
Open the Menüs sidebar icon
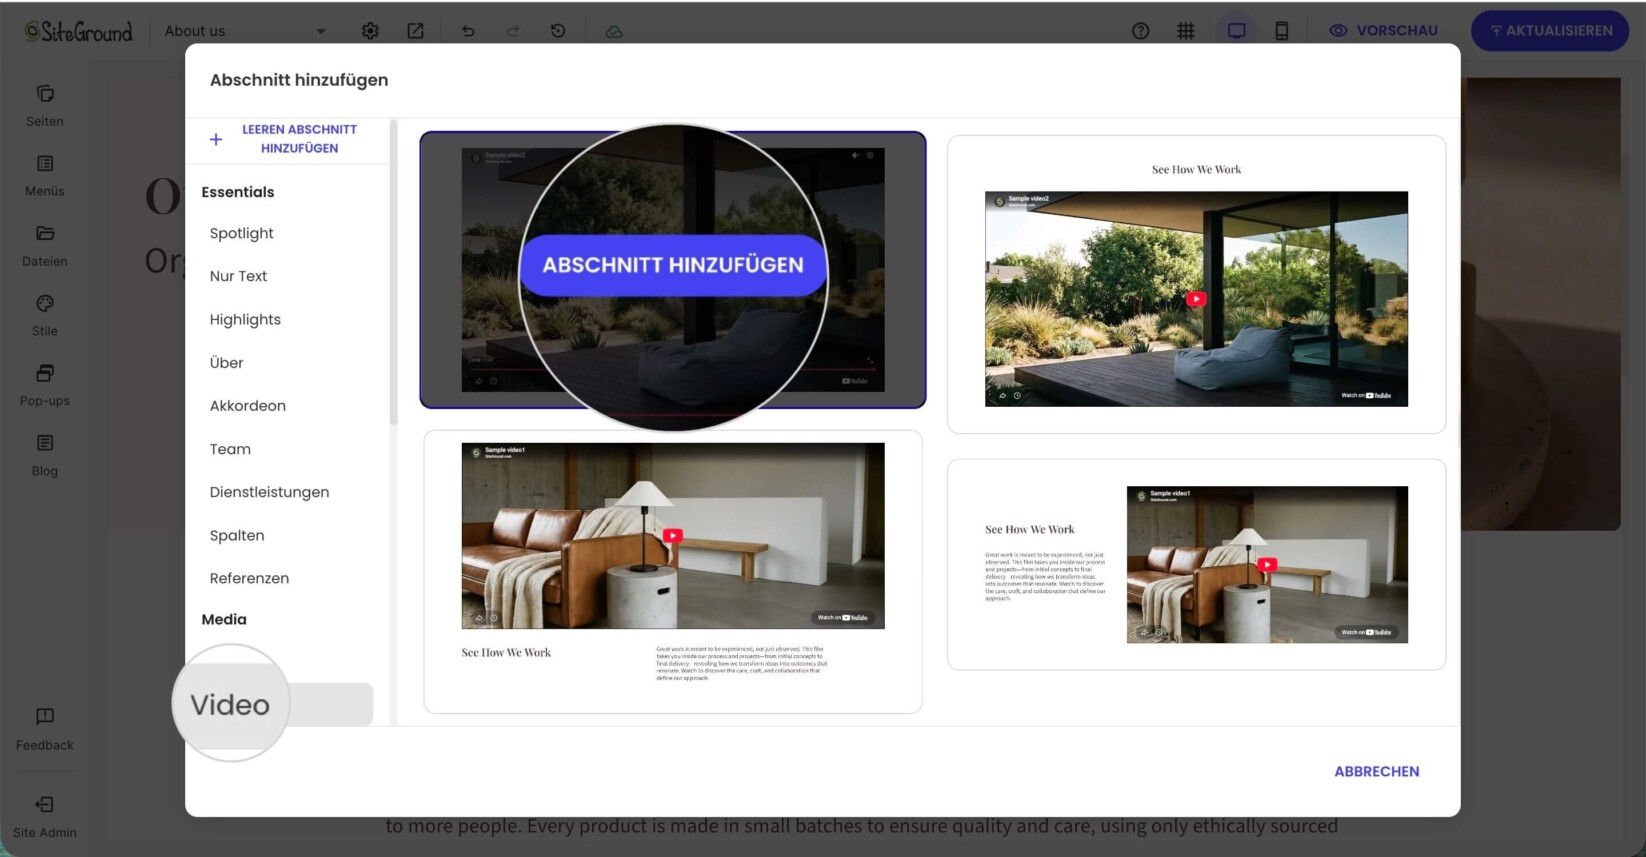pyautogui.click(x=45, y=164)
